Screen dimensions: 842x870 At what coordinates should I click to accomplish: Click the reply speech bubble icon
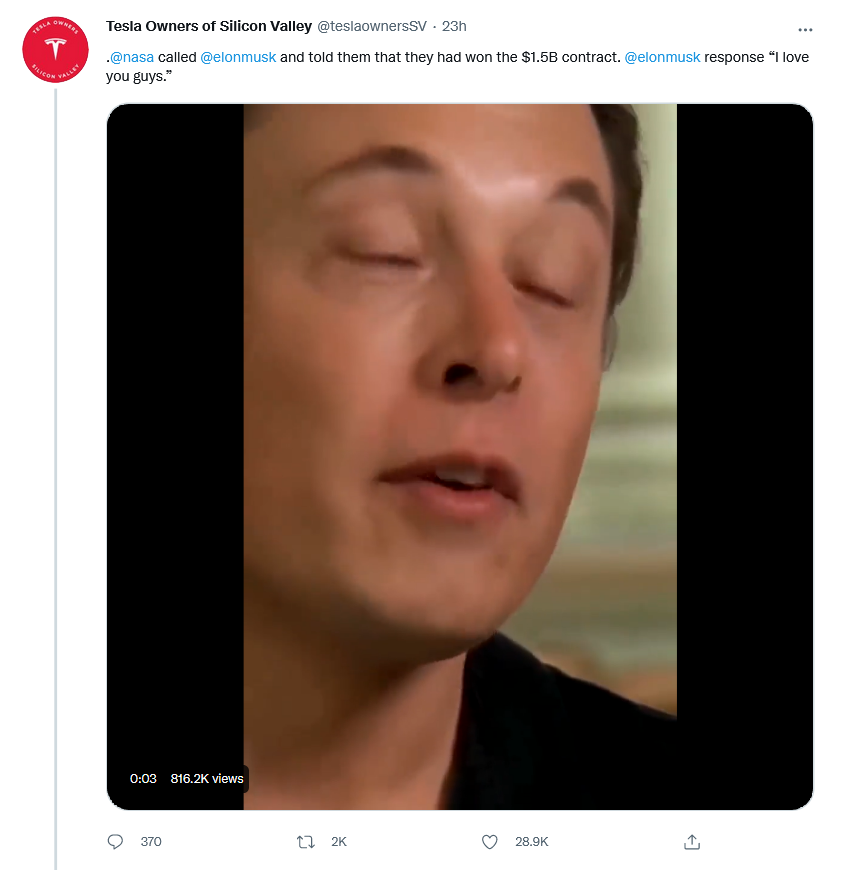click(115, 842)
